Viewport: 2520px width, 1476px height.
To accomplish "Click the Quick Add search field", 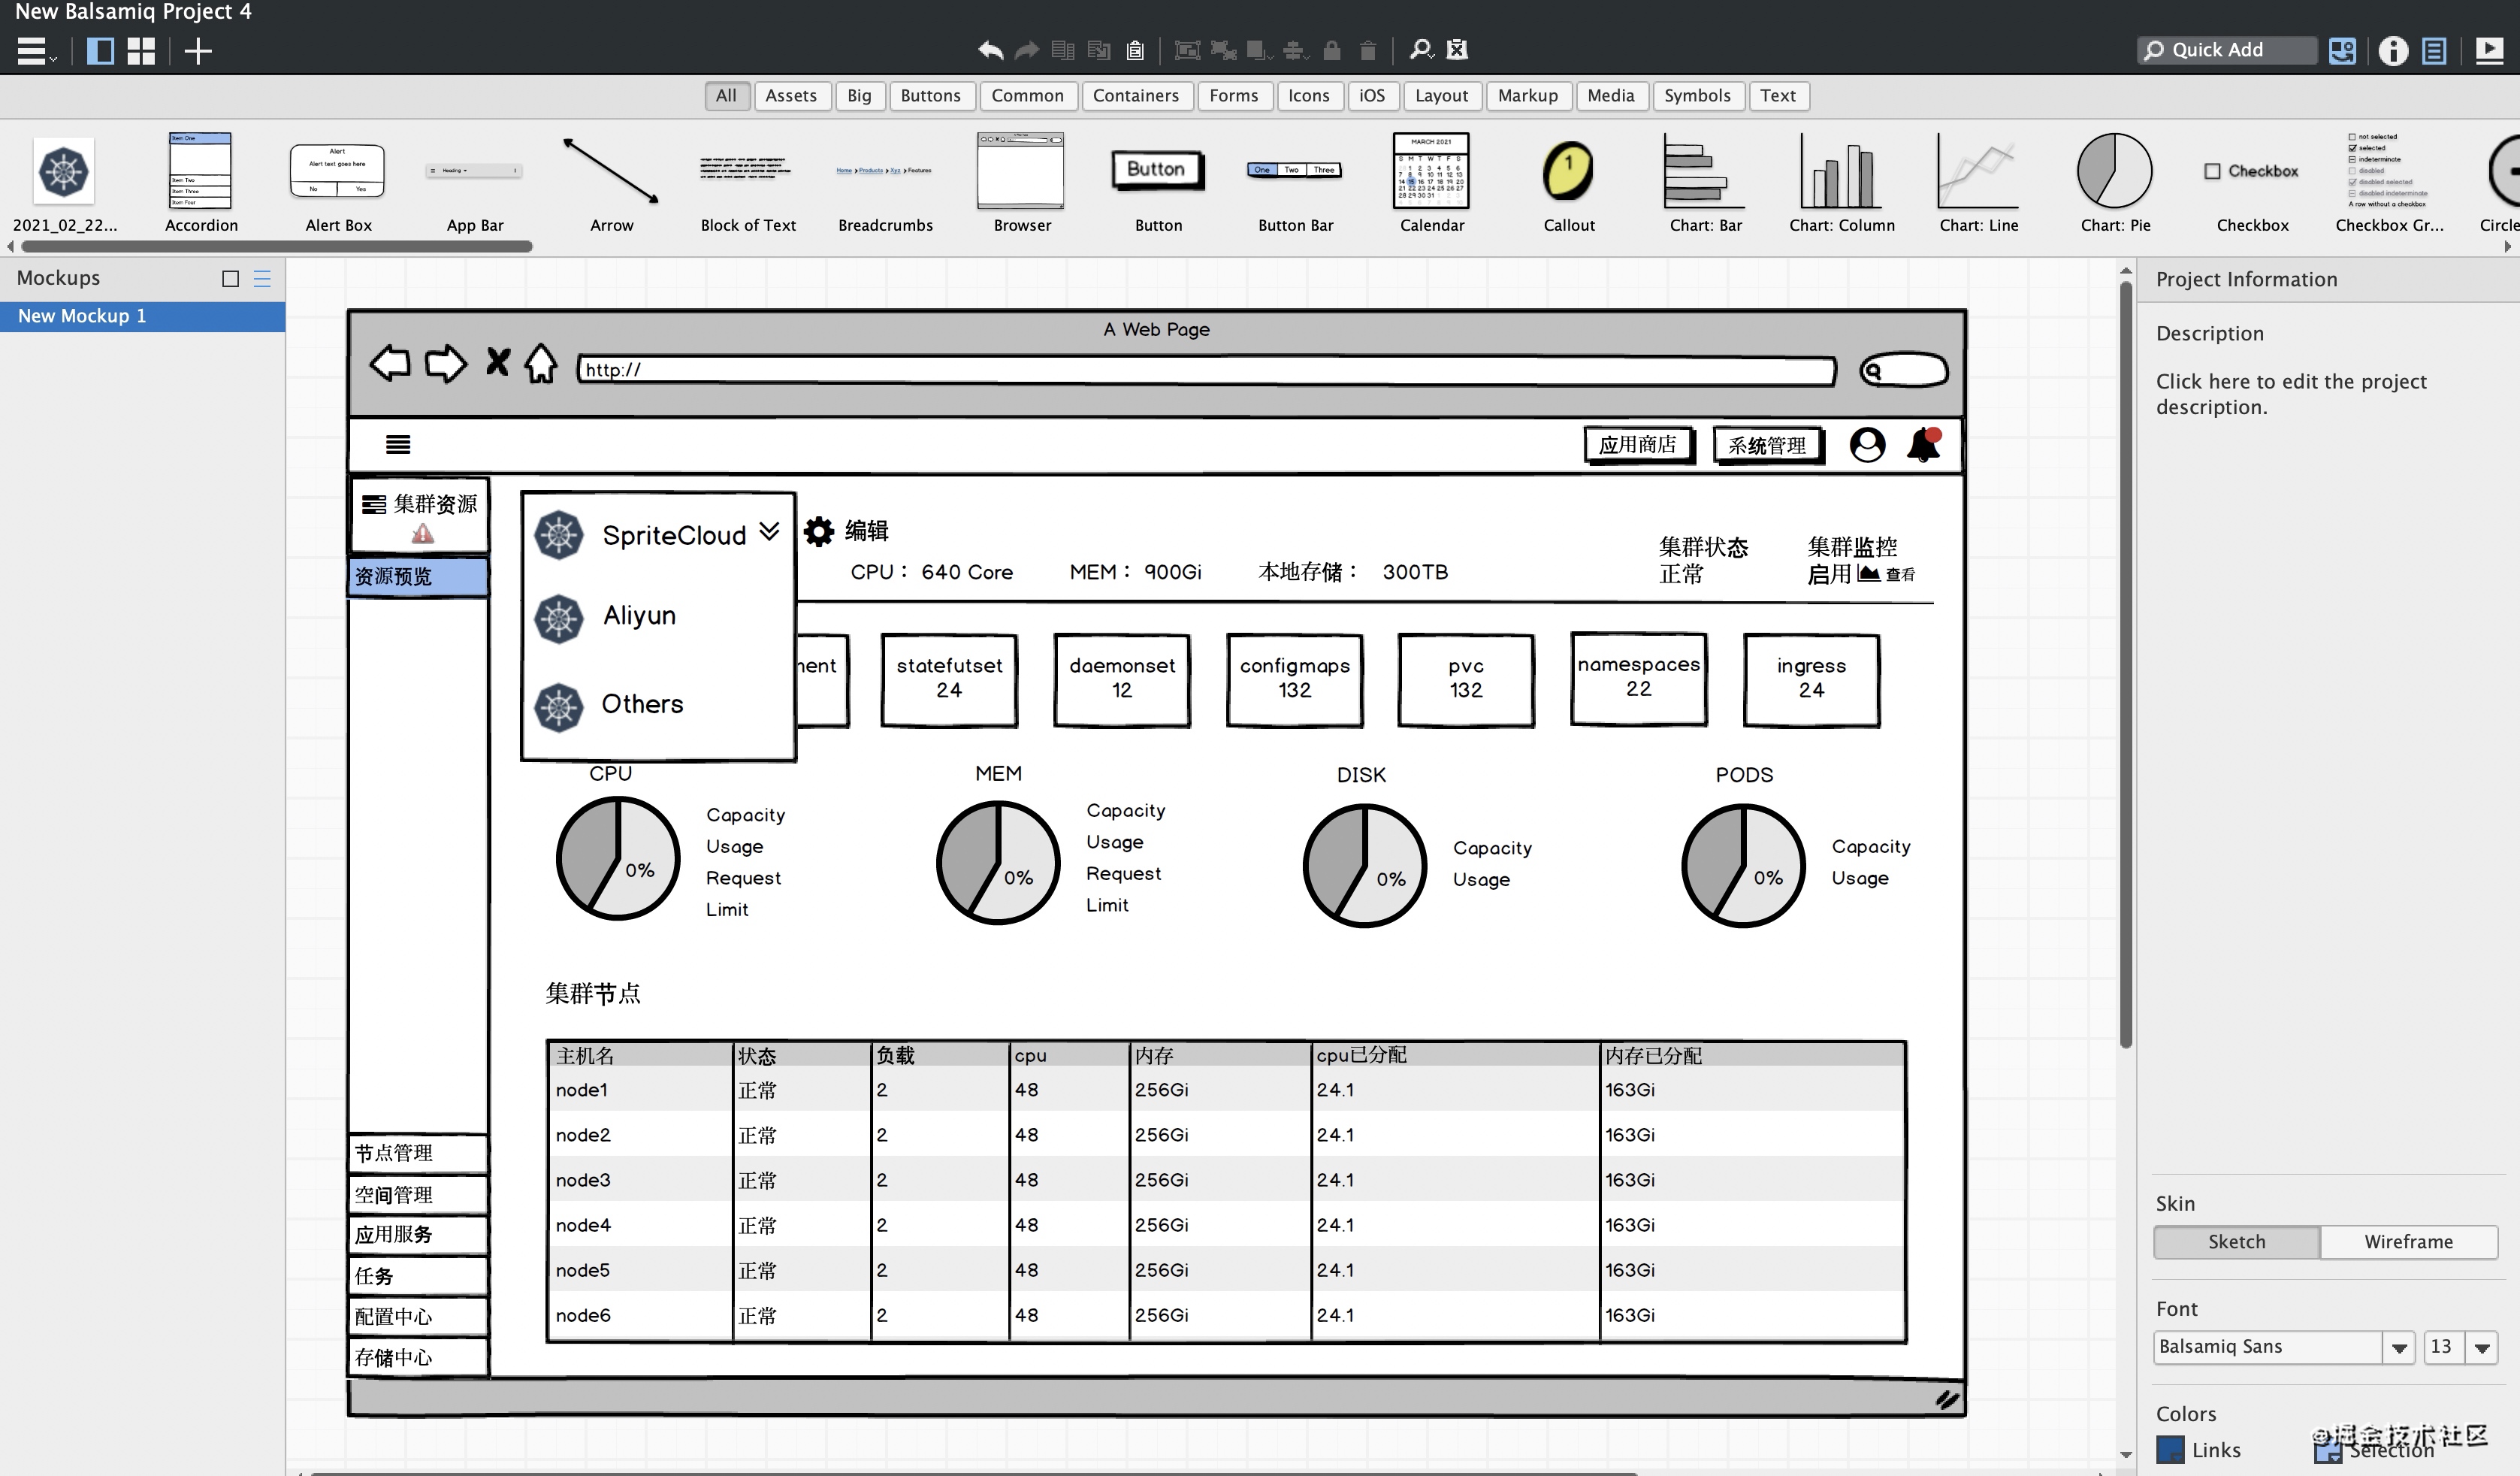I will (x=2227, y=50).
